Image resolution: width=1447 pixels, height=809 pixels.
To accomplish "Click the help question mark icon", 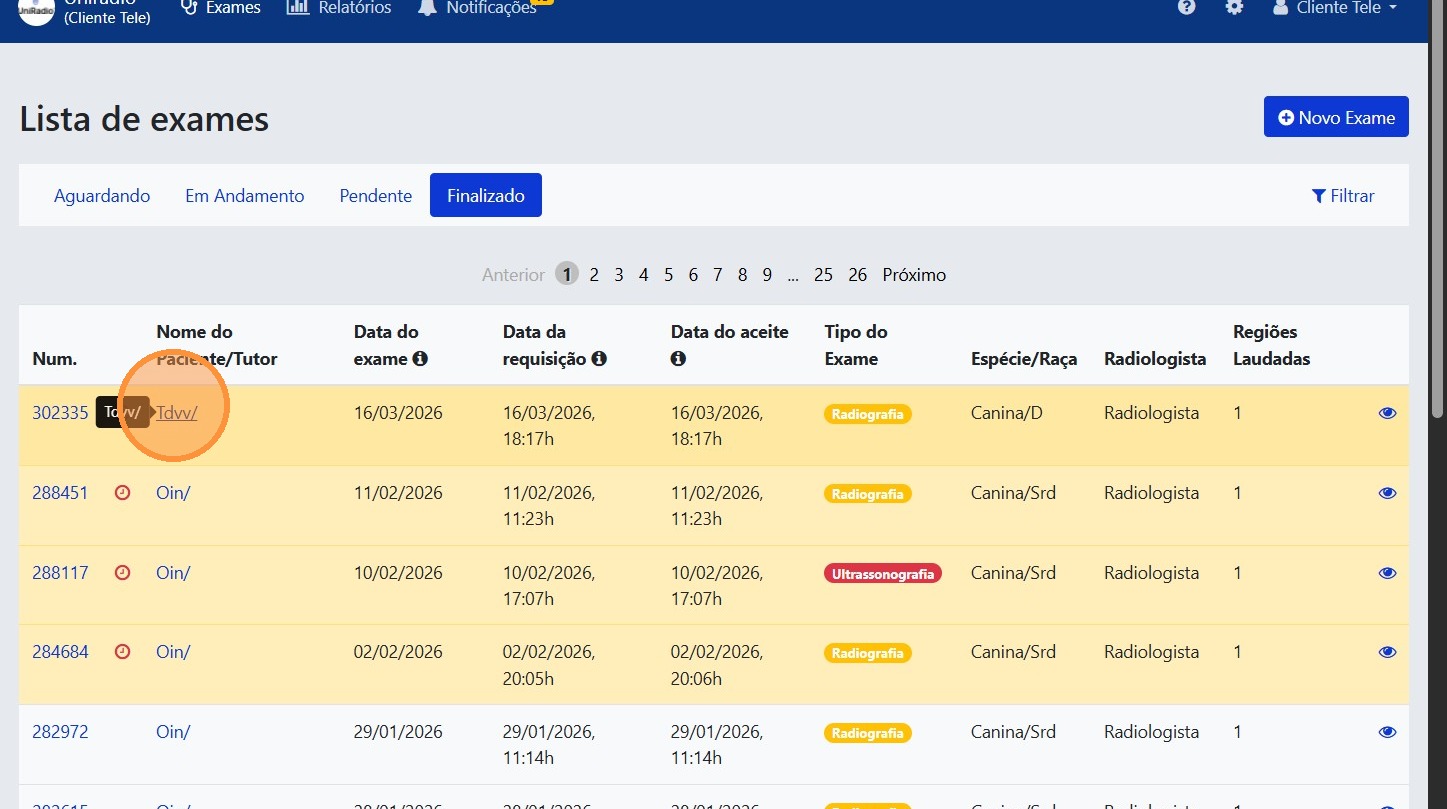I will pos(1186,8).
